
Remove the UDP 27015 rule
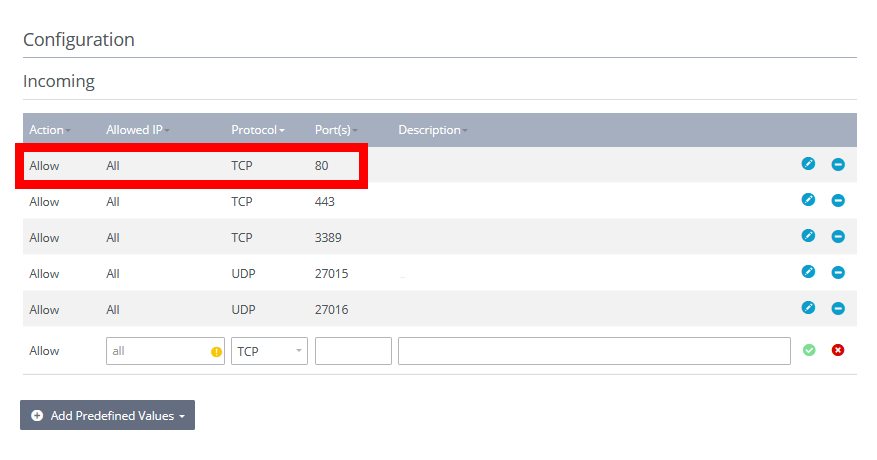pyautogui.click(x=838, y=272)
